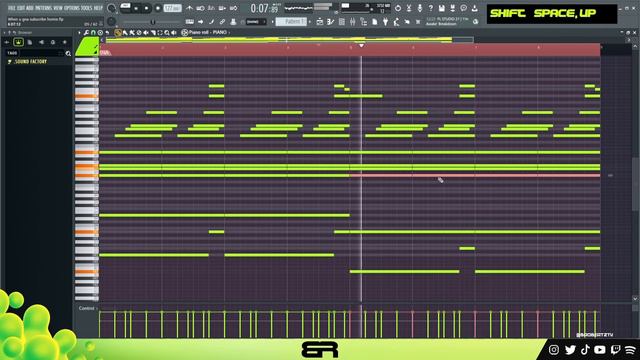640x360 pixels.
Task: Click the master volume knob
Action: 111,8
